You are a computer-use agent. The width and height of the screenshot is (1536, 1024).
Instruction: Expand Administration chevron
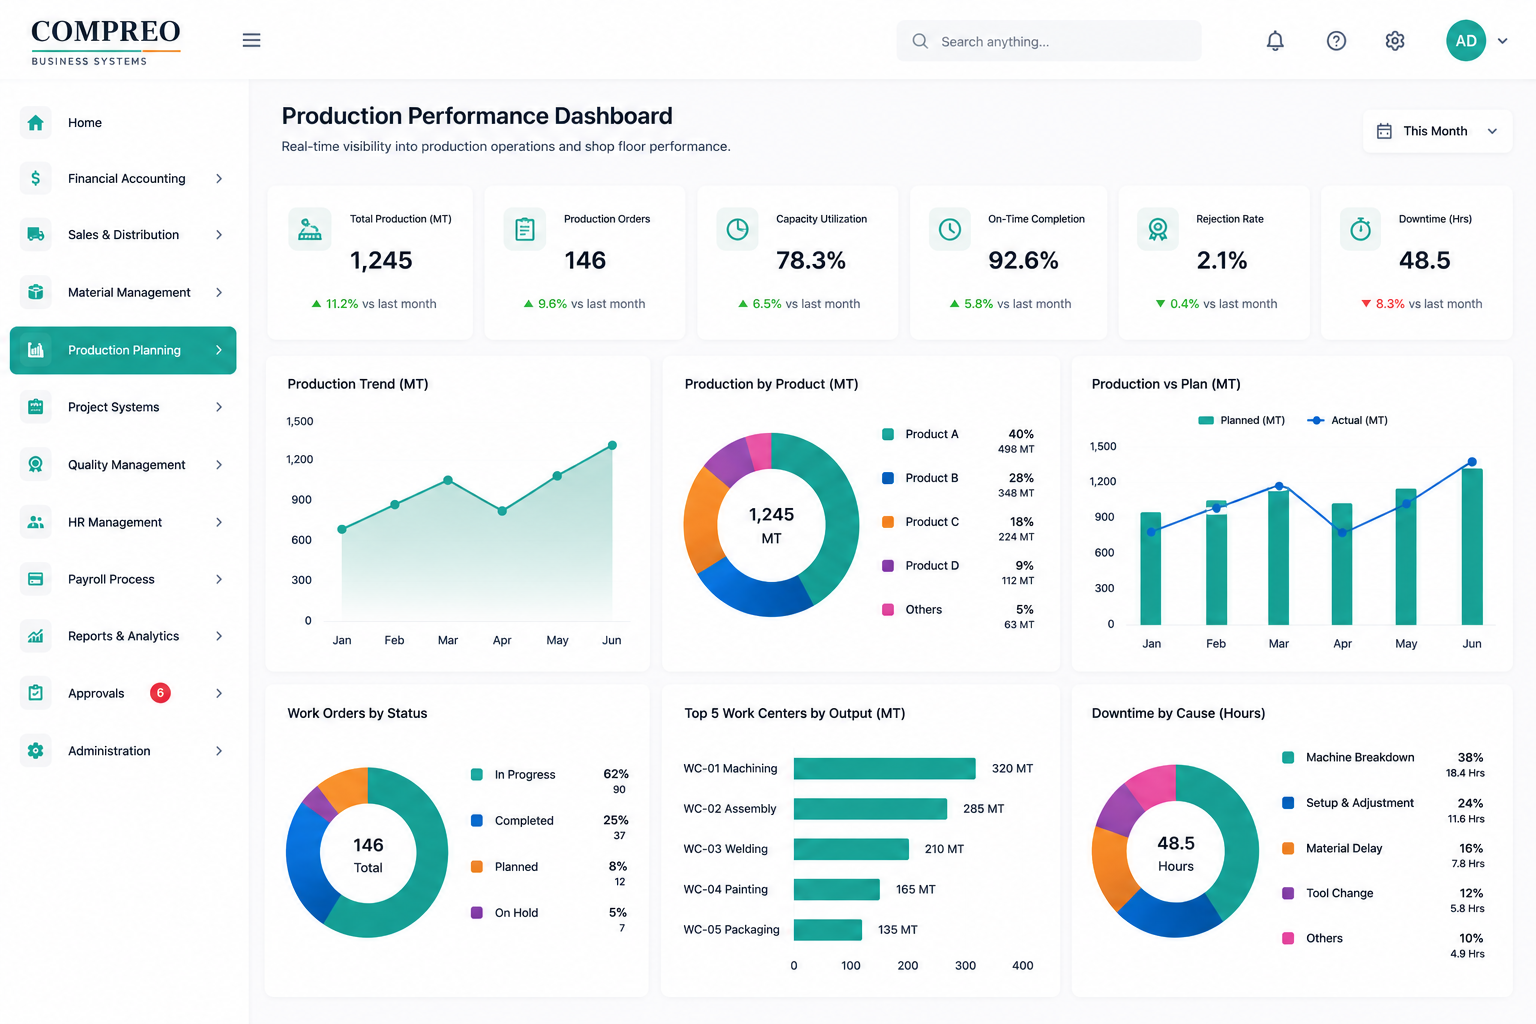pyautogui.click(x=219, y=750)
